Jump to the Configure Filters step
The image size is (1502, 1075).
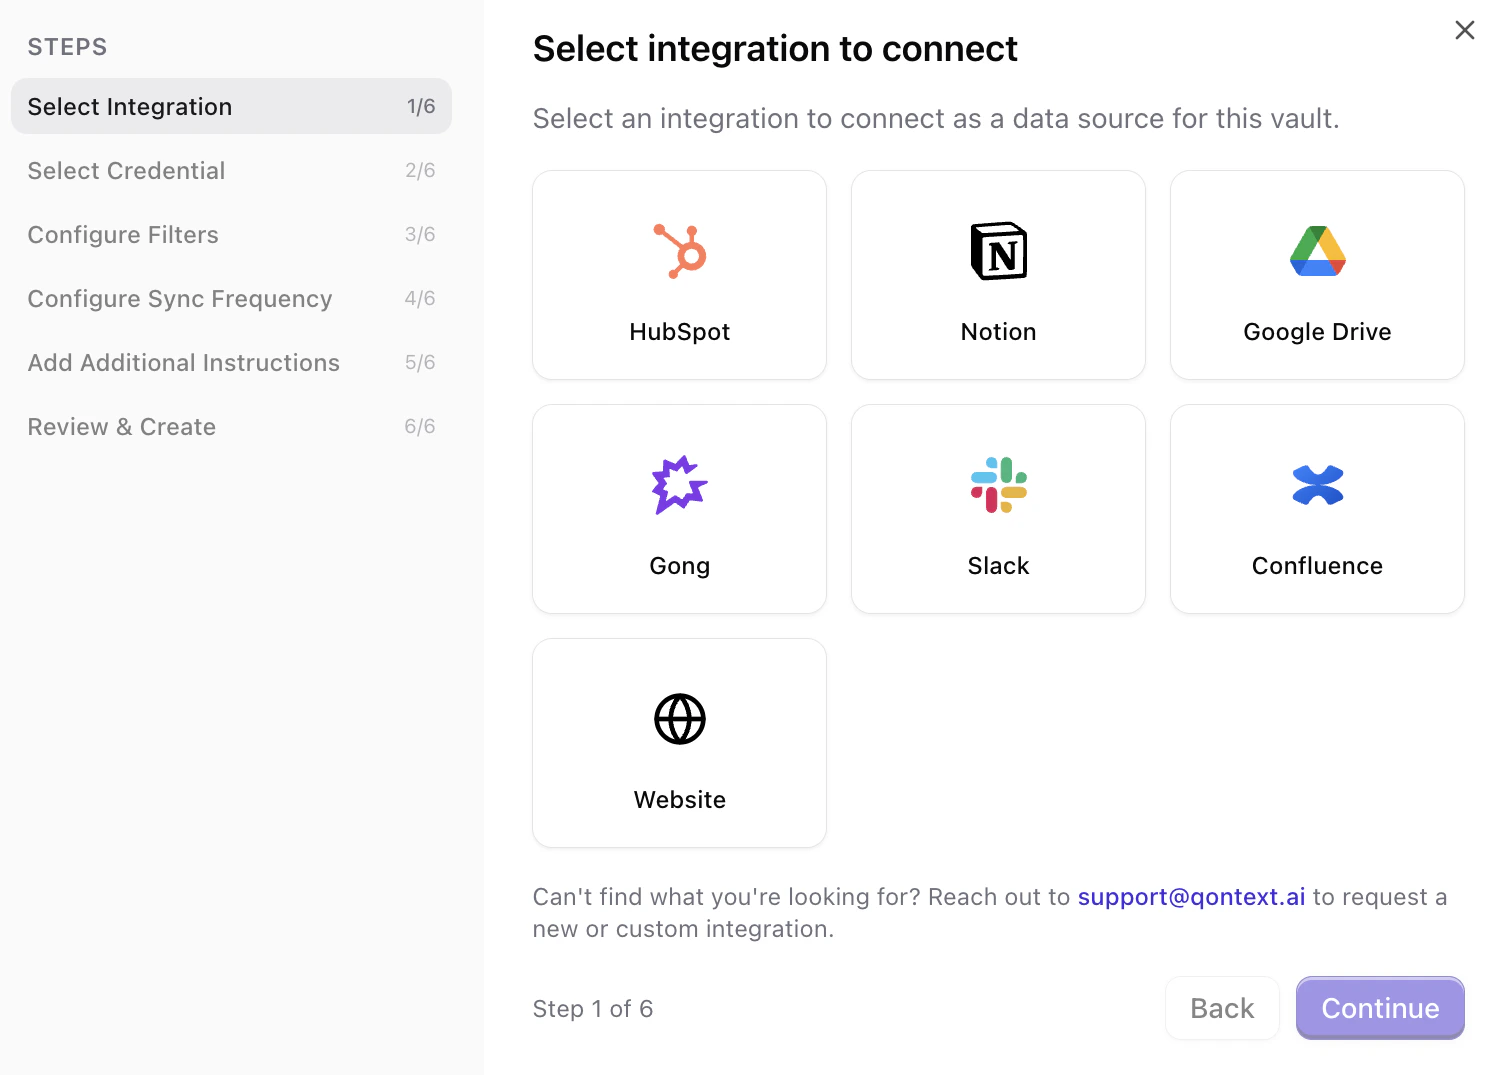click(123, 234)
